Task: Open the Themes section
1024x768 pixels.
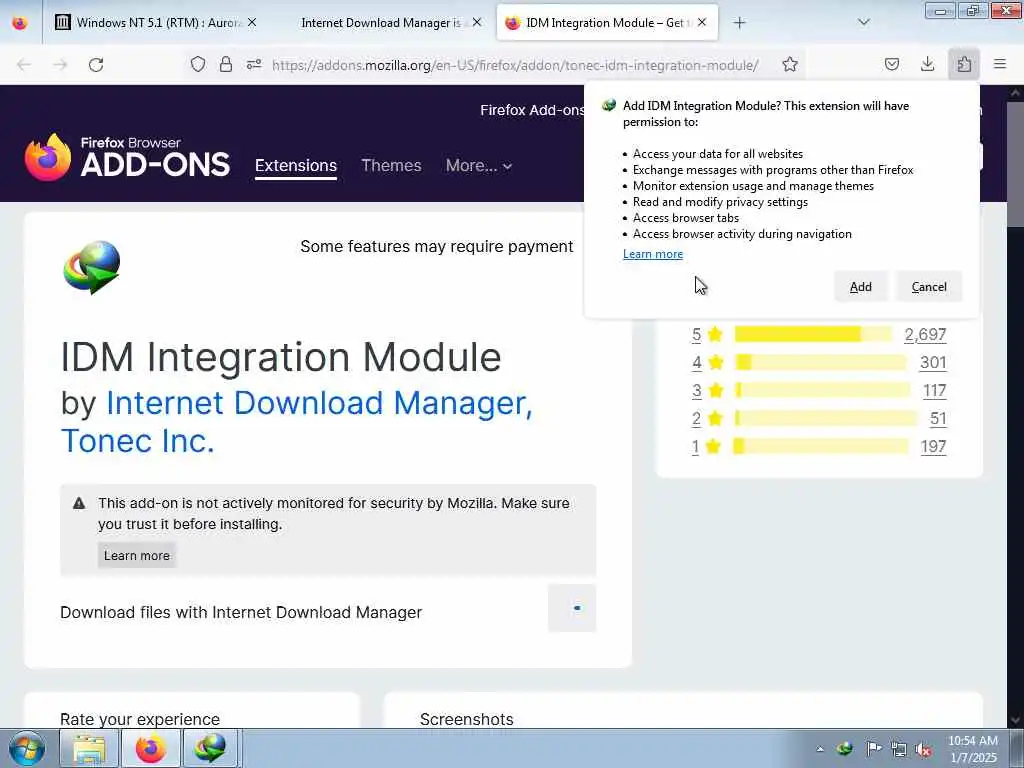Action: coord(391,166)
